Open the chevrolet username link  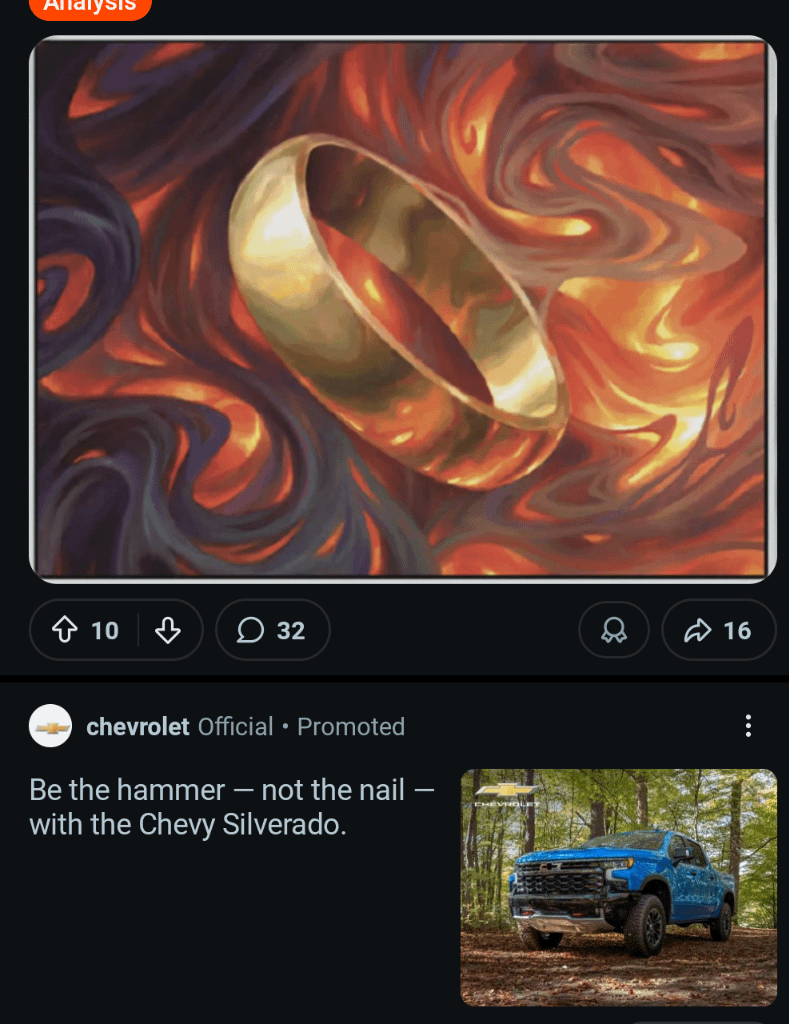tap(138, 726)
